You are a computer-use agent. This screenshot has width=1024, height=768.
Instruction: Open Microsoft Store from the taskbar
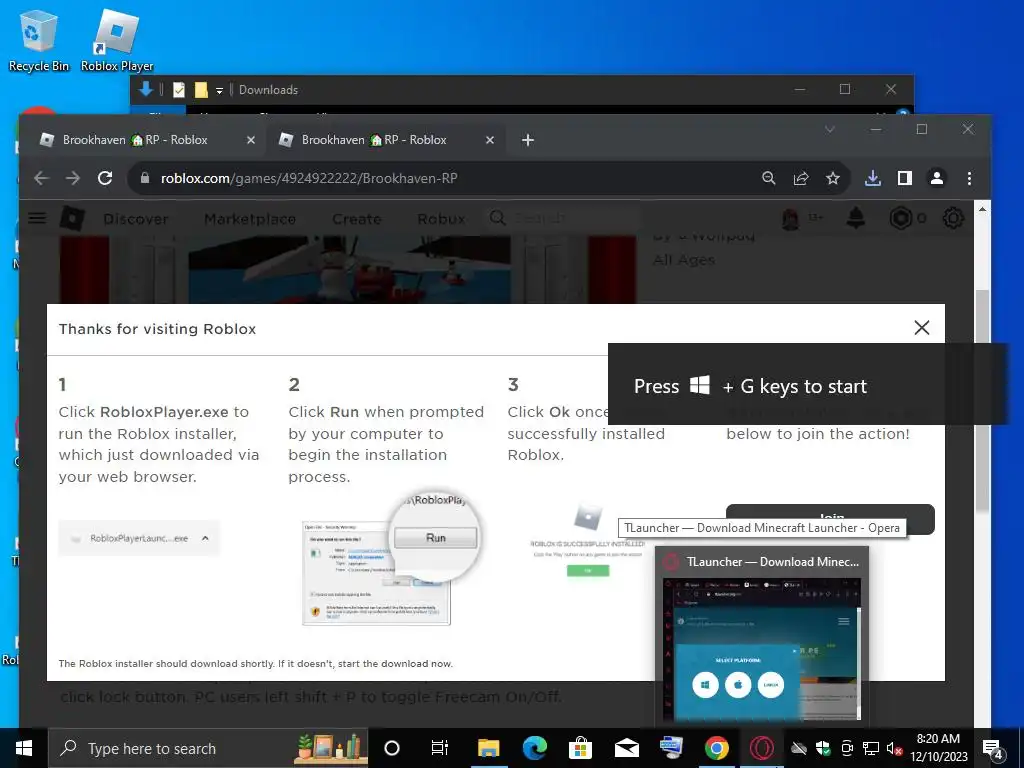click(x=580, y=748)
